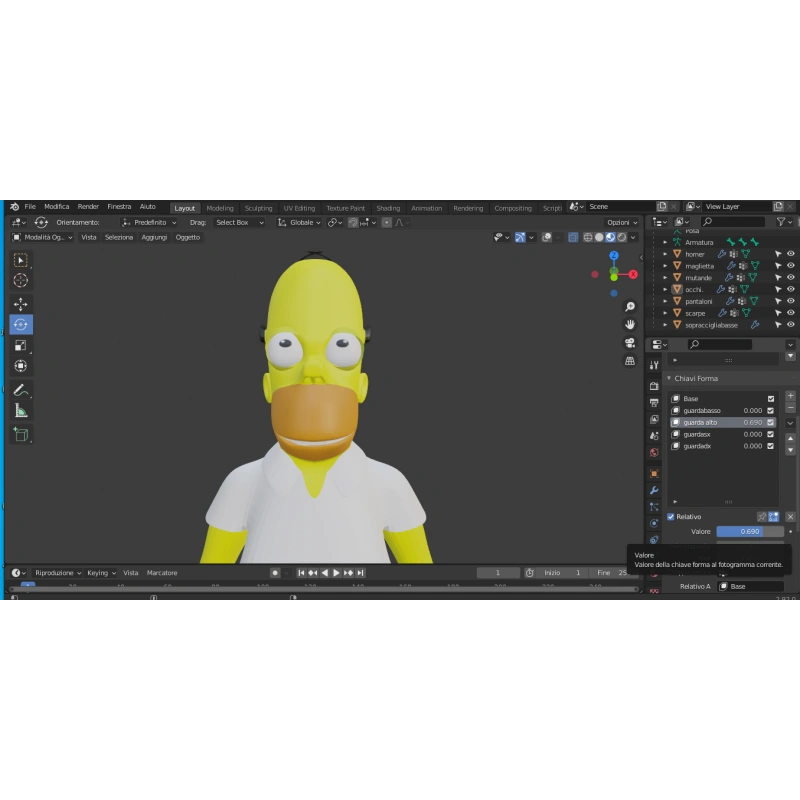Switch to the Modeling workspace tab

(220, 208)
